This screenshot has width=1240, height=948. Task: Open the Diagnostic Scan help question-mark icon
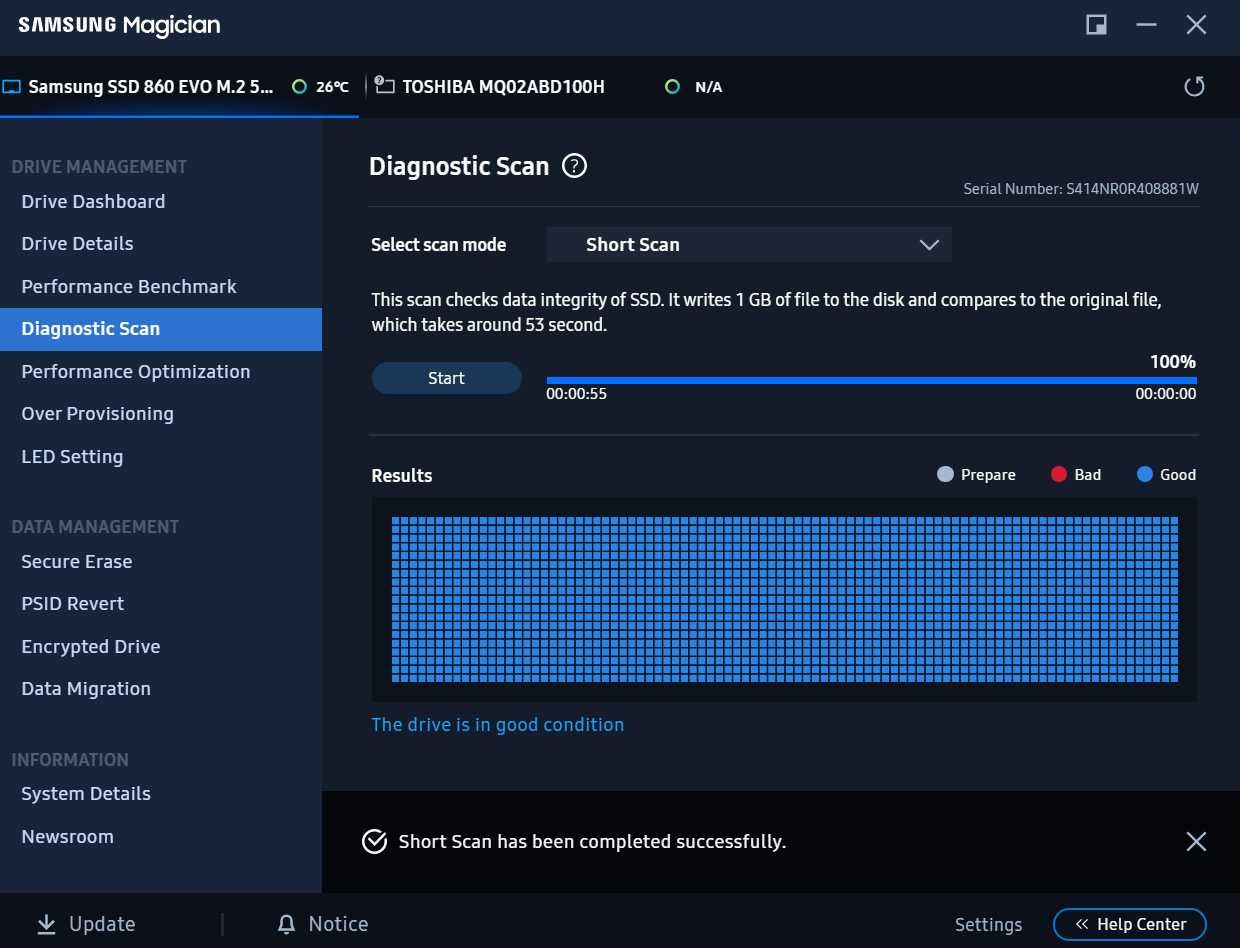(x=574, y=166)
